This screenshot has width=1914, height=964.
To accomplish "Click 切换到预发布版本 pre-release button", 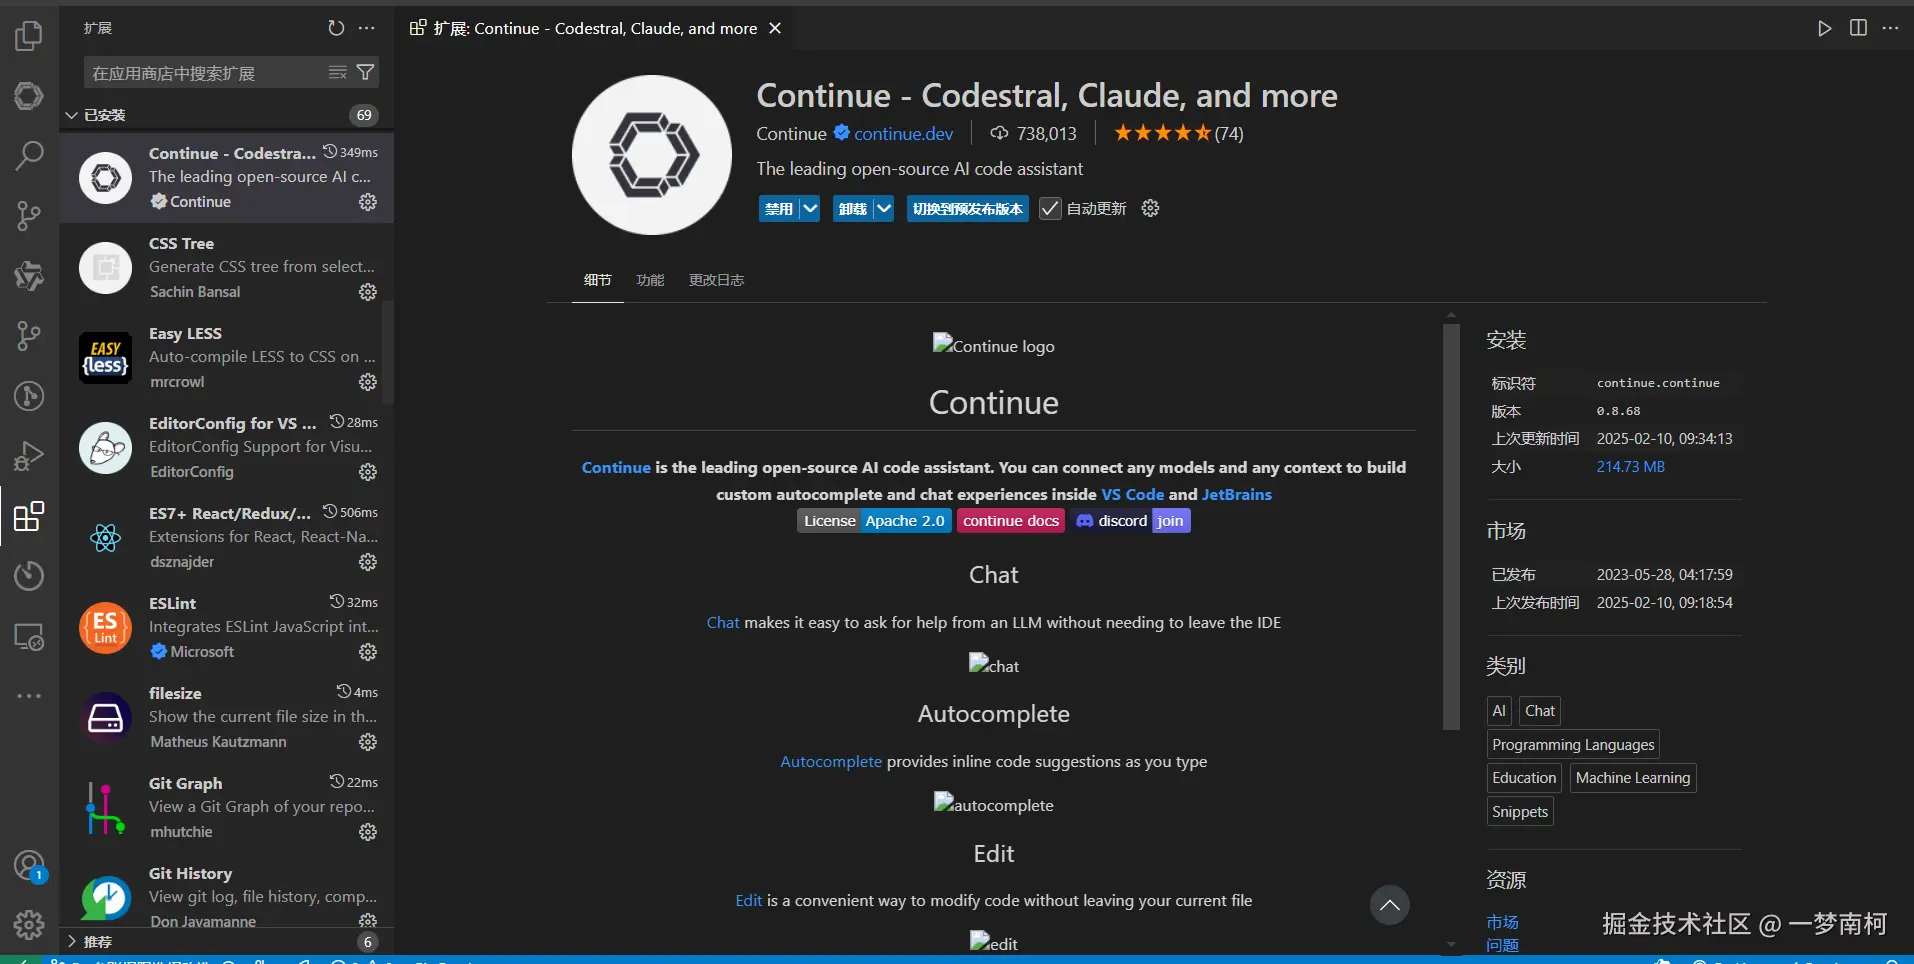I will pos(968,209).
